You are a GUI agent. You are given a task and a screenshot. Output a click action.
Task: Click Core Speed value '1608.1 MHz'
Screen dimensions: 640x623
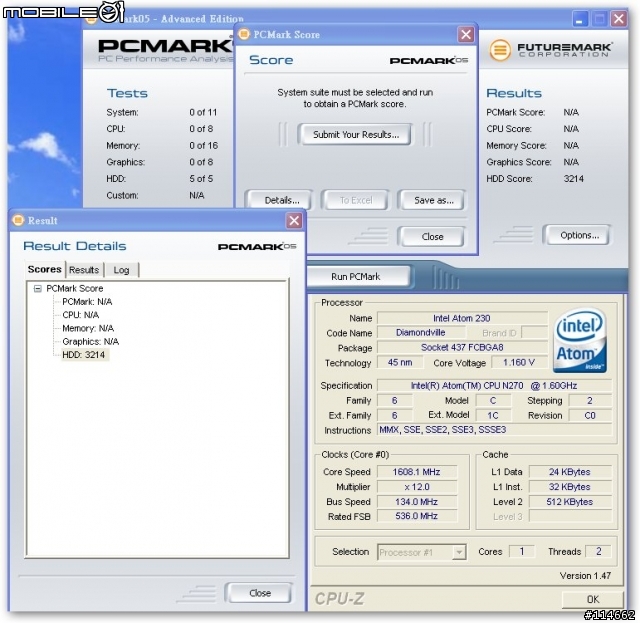click(x=416, y=472)
